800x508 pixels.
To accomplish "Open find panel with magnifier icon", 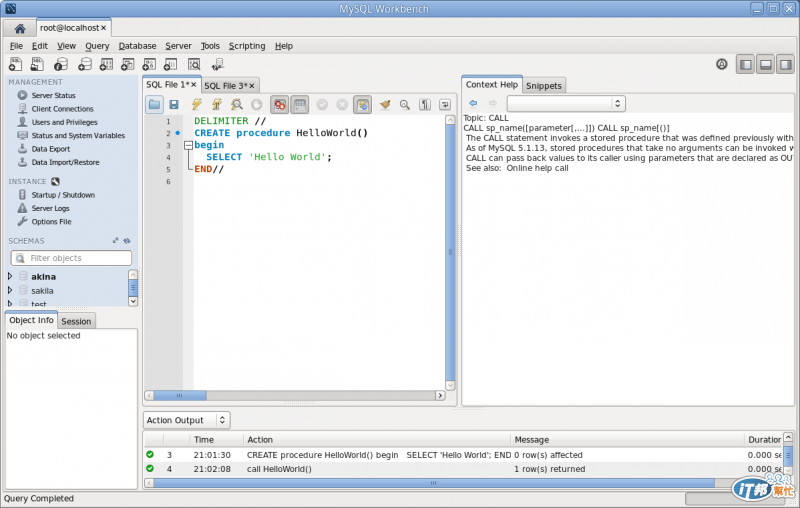I will tap(405, 105).
